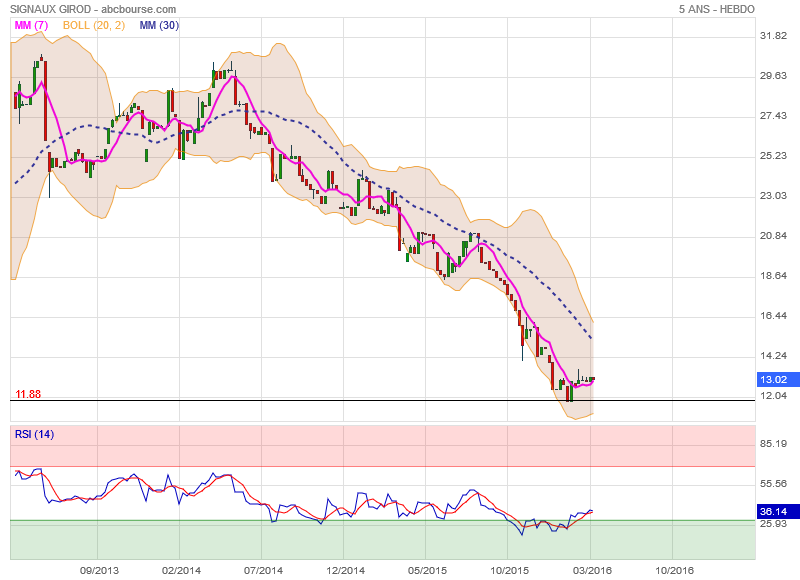This screenshot has width=800, height=580.
Task: Click the RSI (14) indicator label
Action: (34, 435)
